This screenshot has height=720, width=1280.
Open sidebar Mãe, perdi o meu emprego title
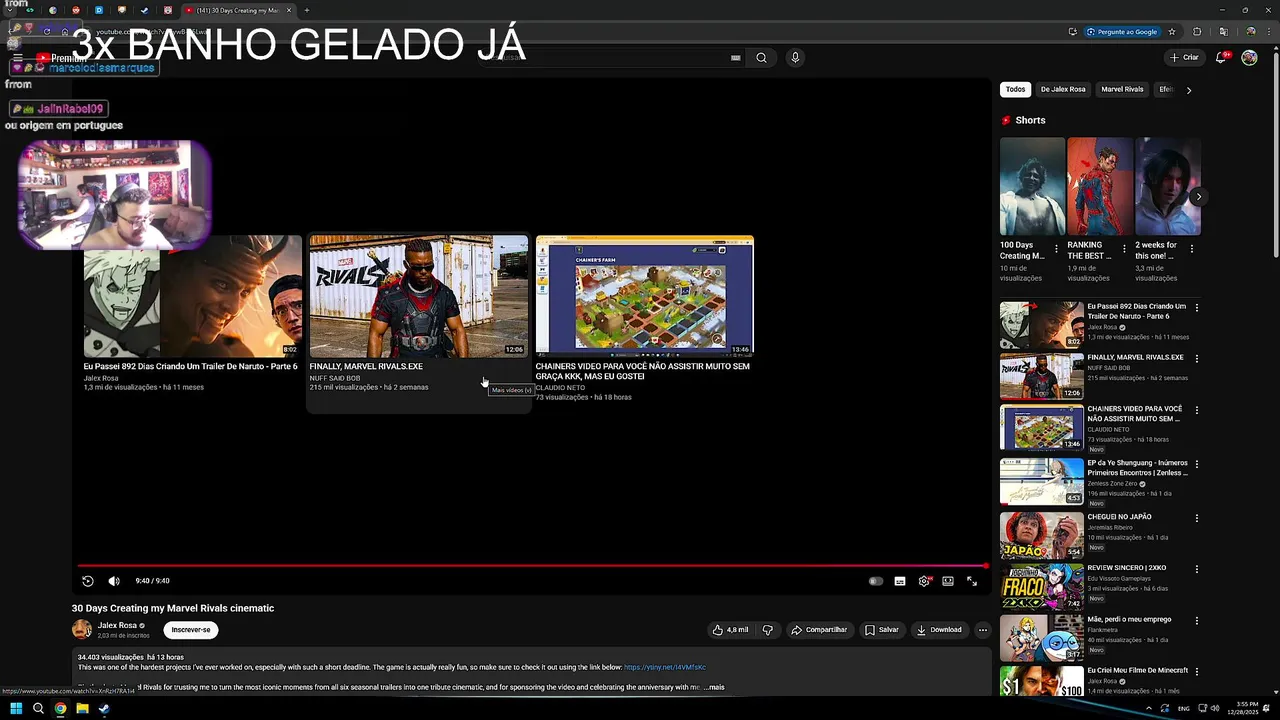pos(1129,619)
